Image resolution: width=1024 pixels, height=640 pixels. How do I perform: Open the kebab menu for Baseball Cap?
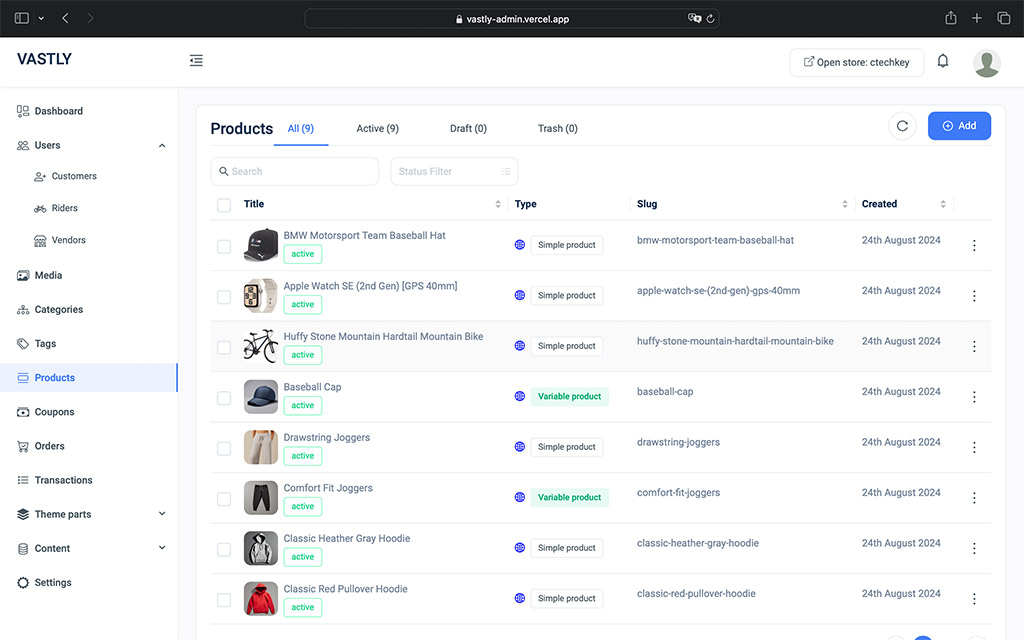coord(974,397)
